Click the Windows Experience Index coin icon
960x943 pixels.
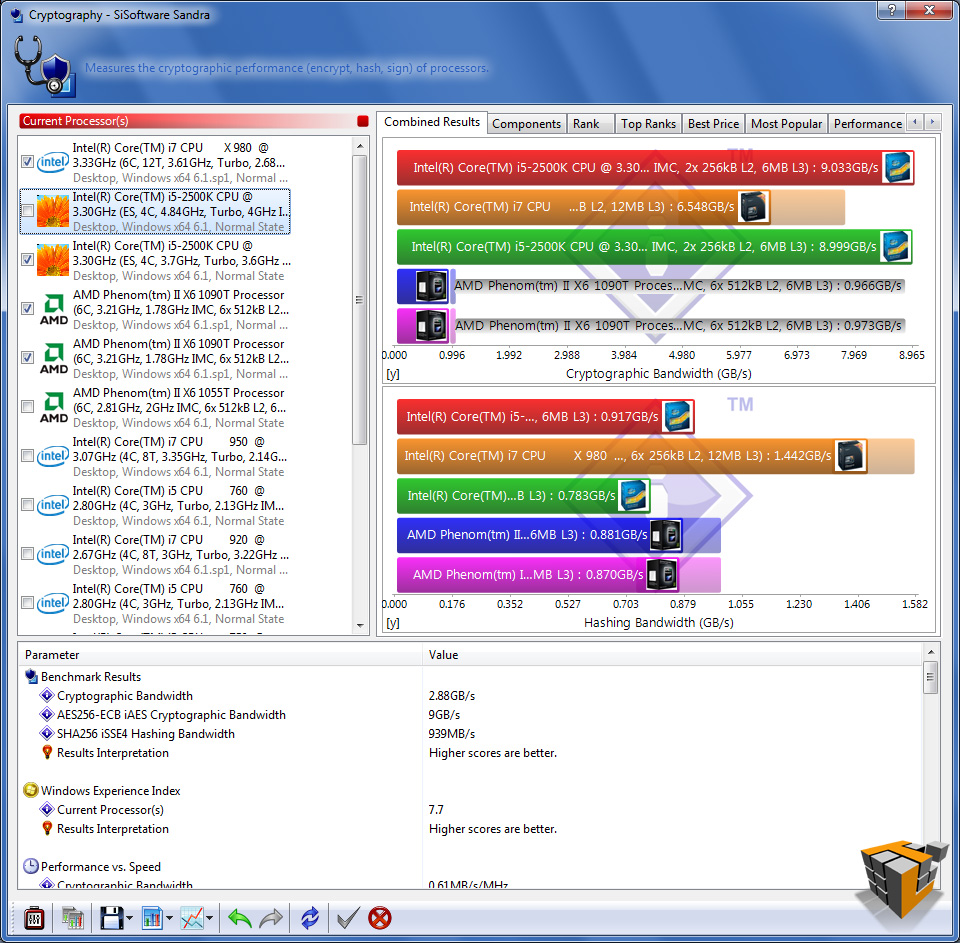(x=31, y=791)
